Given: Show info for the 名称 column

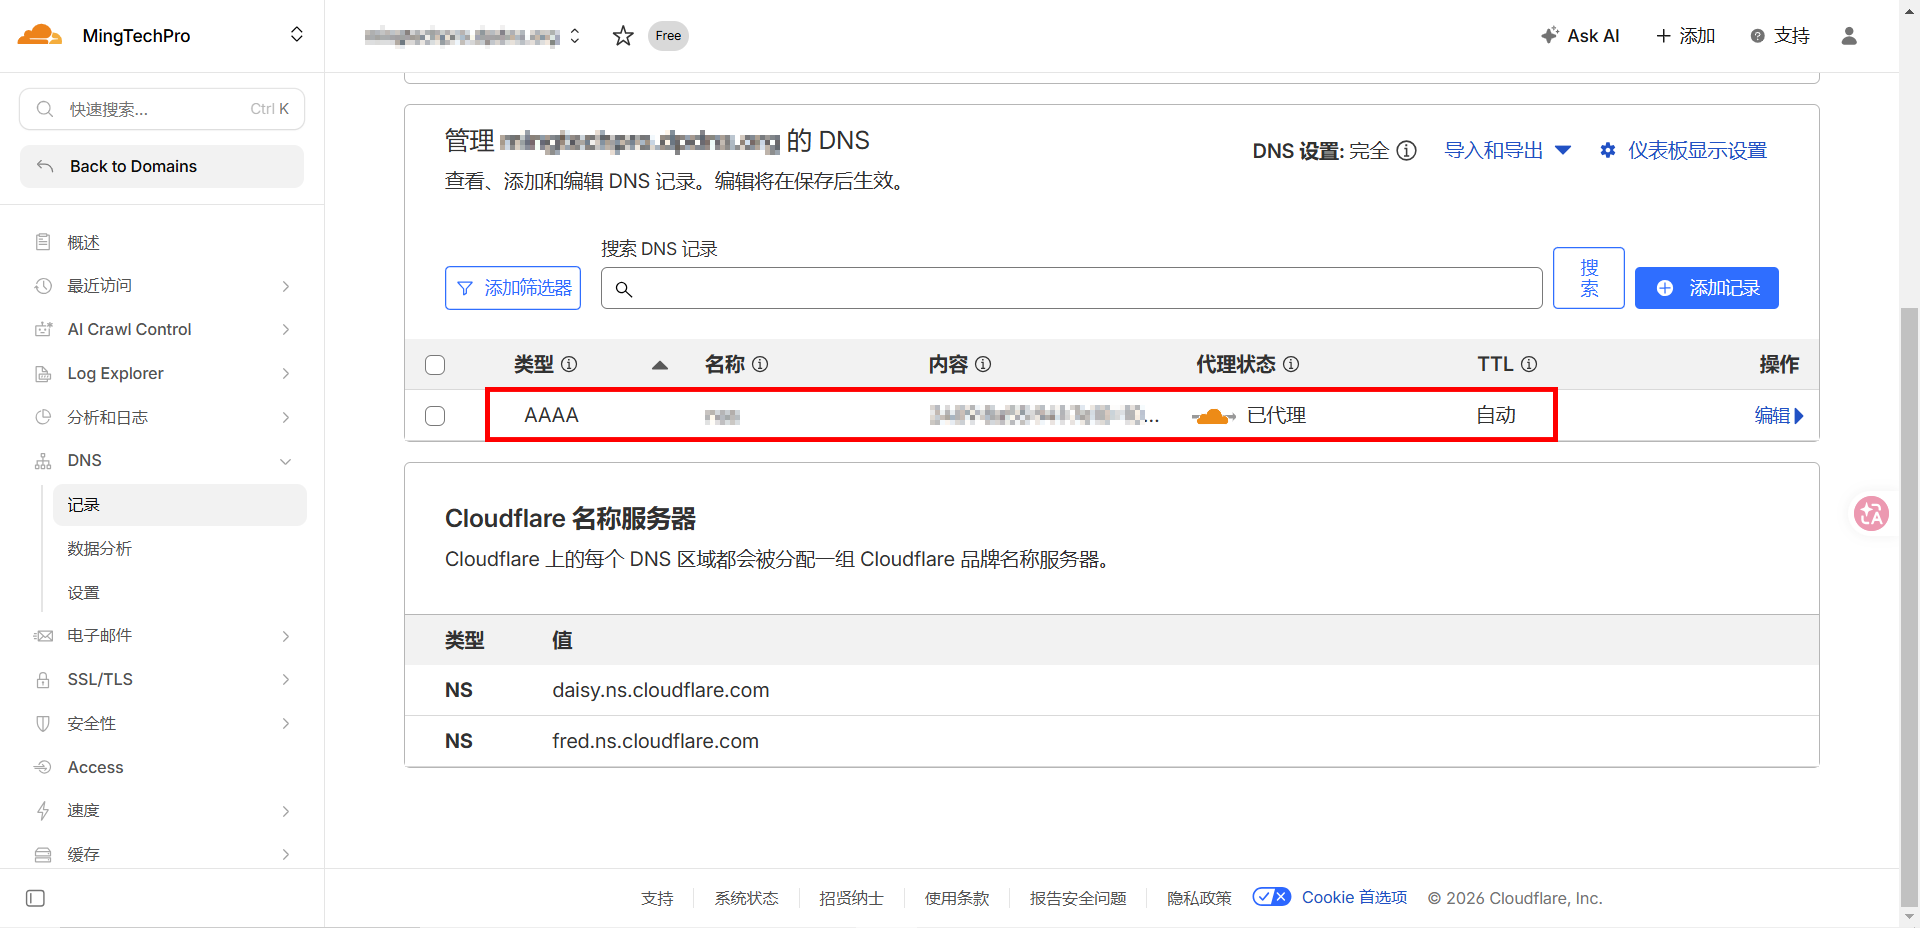Looking at the screenshot, I should 760,364.
